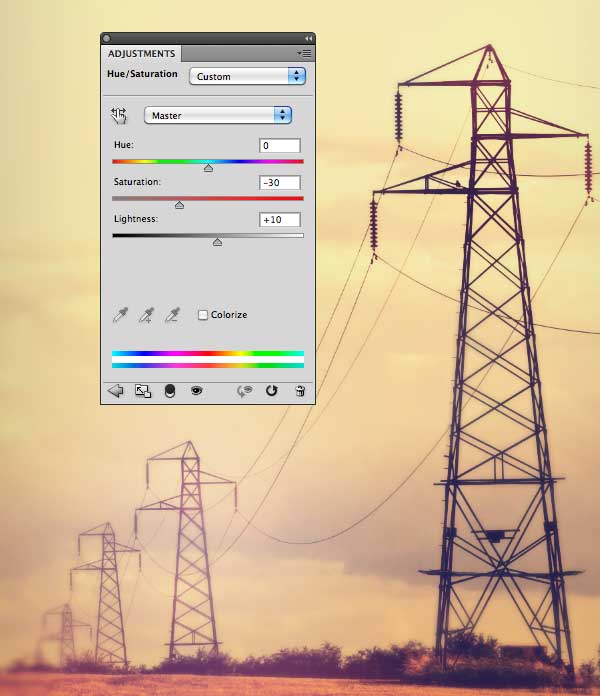The image size is (600, 696).
Task: Click the Saturation value field showing -30
Action: click(x=280, y=182)
